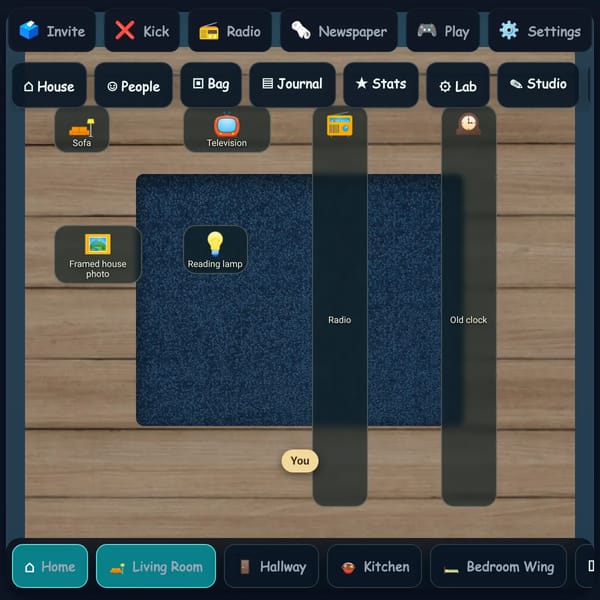Click the door icon on Hallway button
Image resolution: width=600 pixels, height=600 pixels.
(x=245, y=567)
